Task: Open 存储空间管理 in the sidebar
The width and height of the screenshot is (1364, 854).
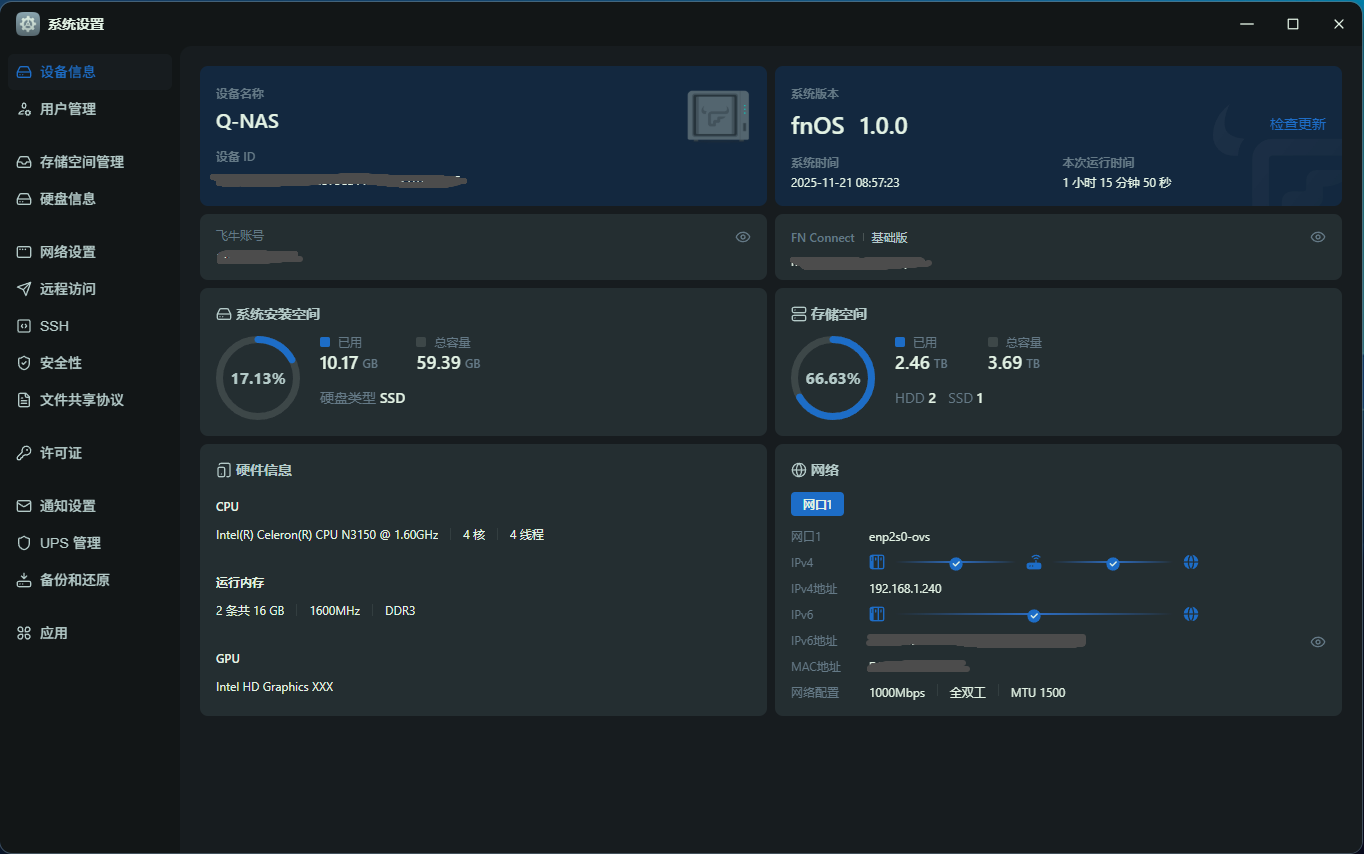Action: click(81, 162)
